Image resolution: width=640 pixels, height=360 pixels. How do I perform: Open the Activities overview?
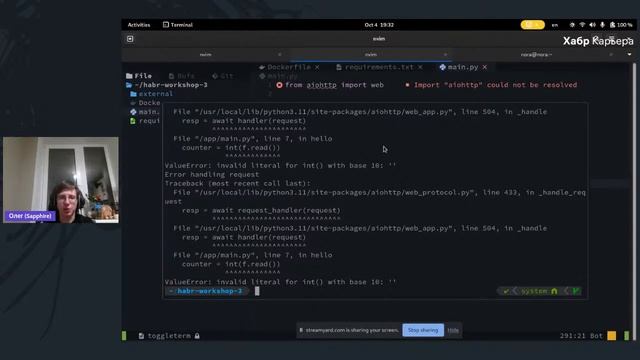[139, 25]
